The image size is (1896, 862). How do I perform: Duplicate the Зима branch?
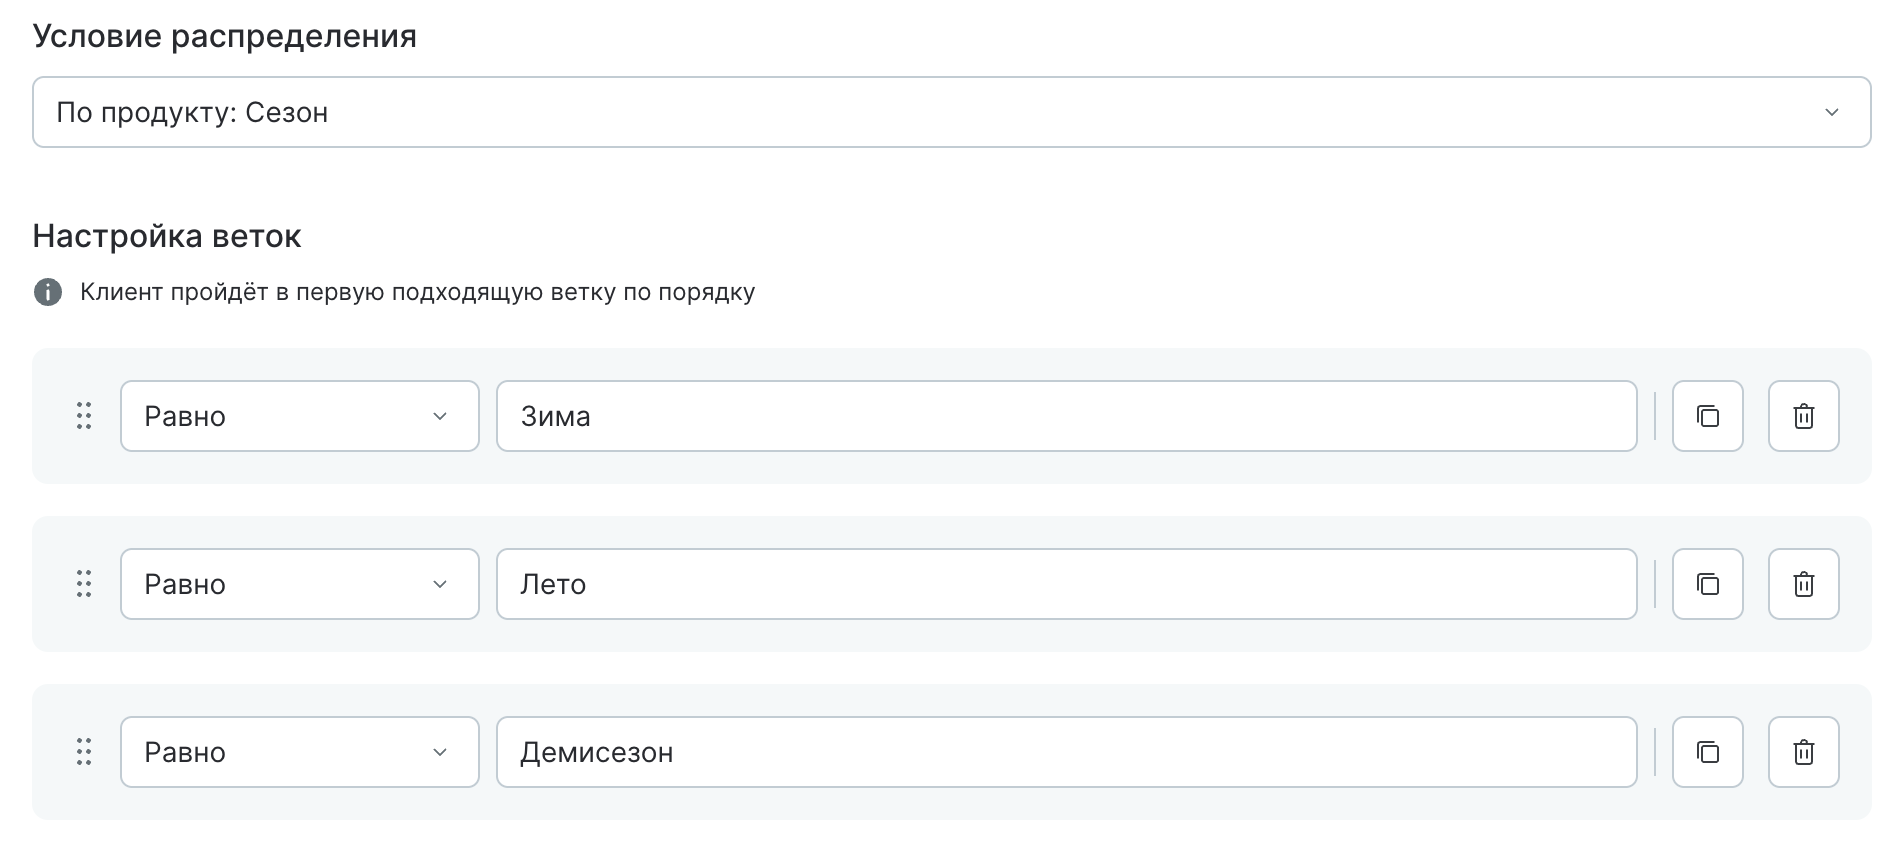point(1708,416)
